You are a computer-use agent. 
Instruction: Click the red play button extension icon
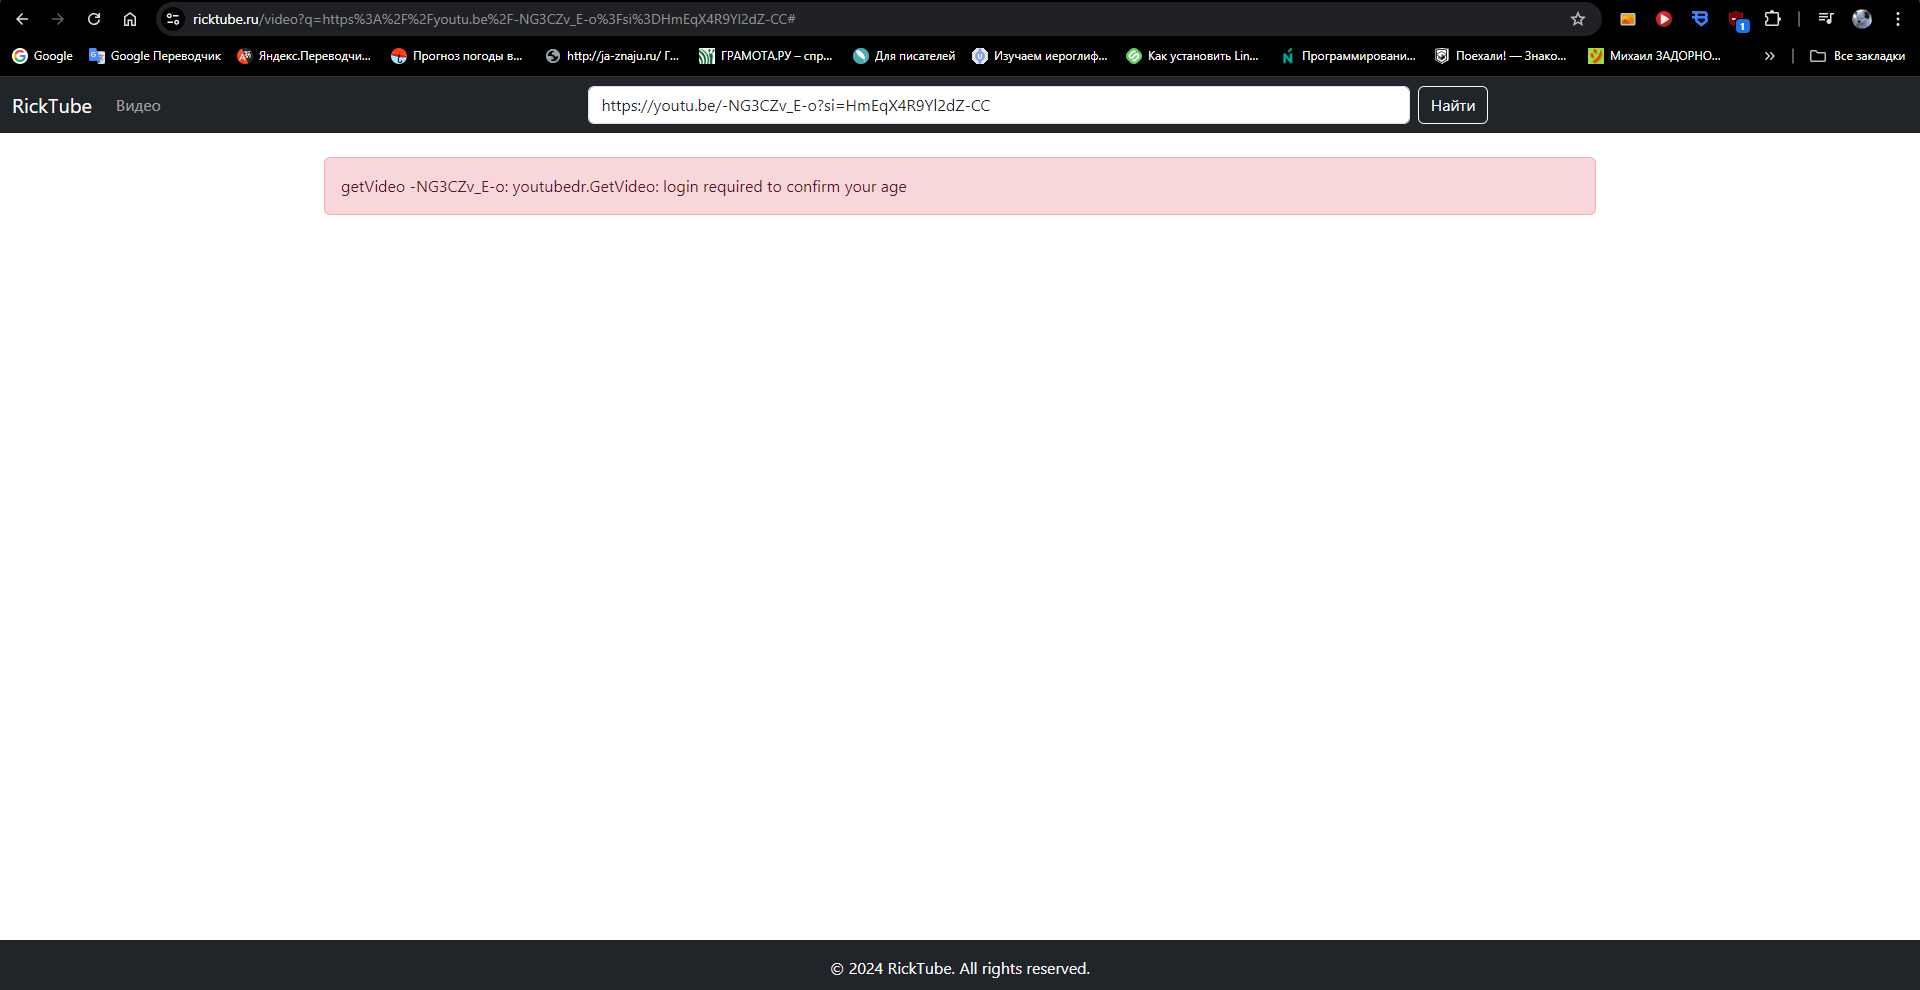(x=1664, y=19)
